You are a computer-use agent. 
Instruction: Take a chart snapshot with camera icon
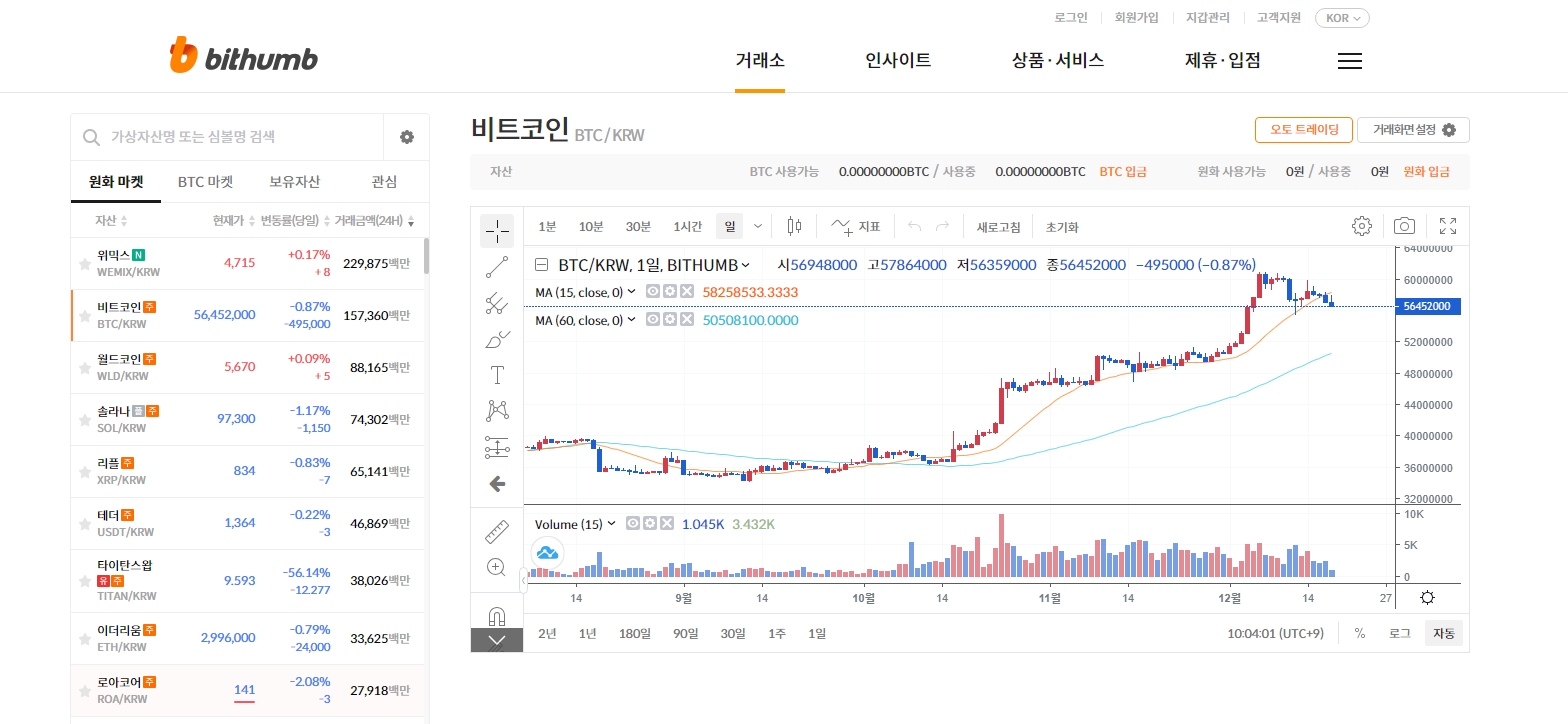coord(1404,226)
